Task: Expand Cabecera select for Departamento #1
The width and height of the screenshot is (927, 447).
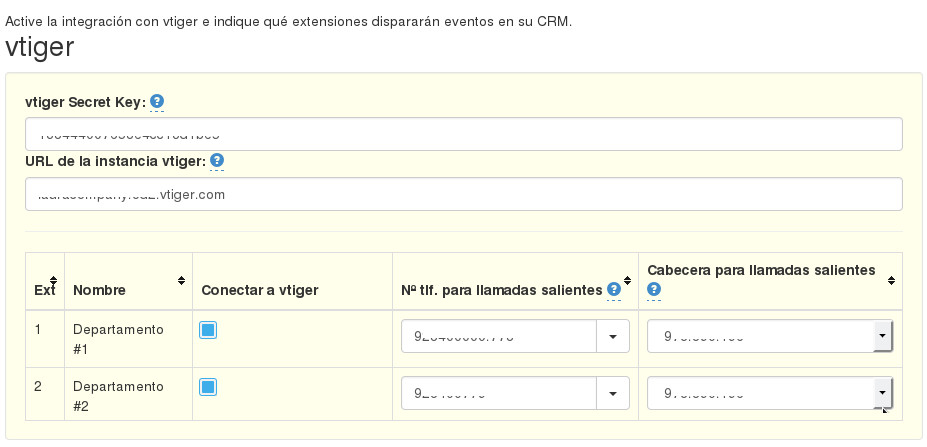Action: pos(882,337)
